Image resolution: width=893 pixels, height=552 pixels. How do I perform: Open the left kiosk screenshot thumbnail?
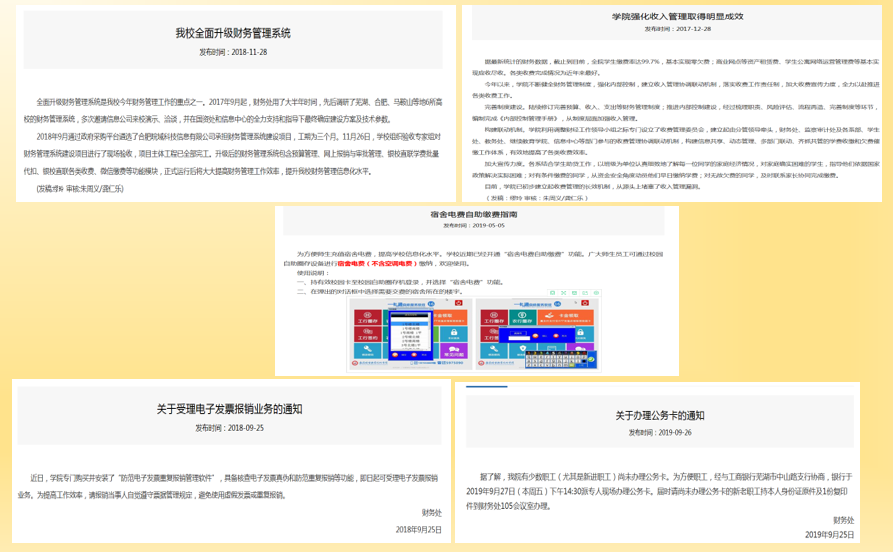coord(411,333)
